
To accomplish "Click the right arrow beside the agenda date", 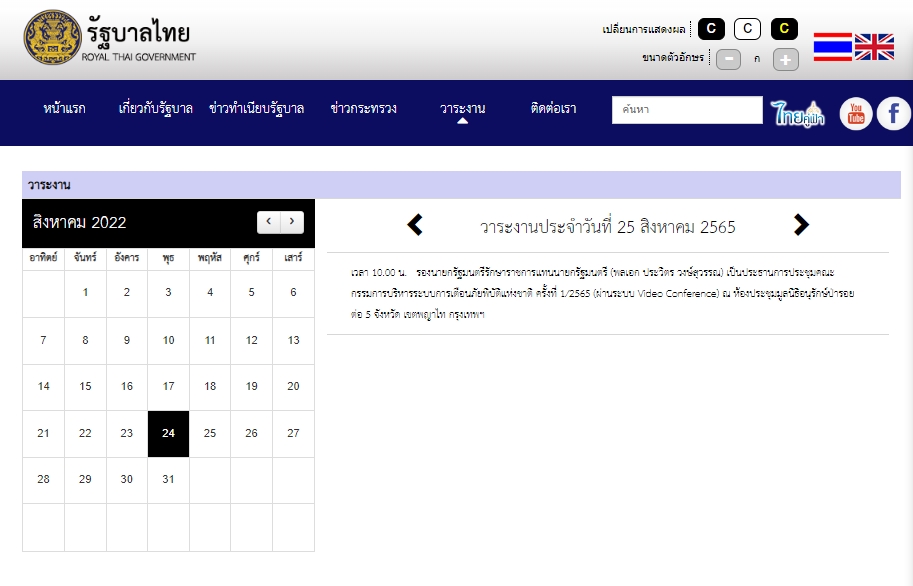I will click(x=801, y=226).
